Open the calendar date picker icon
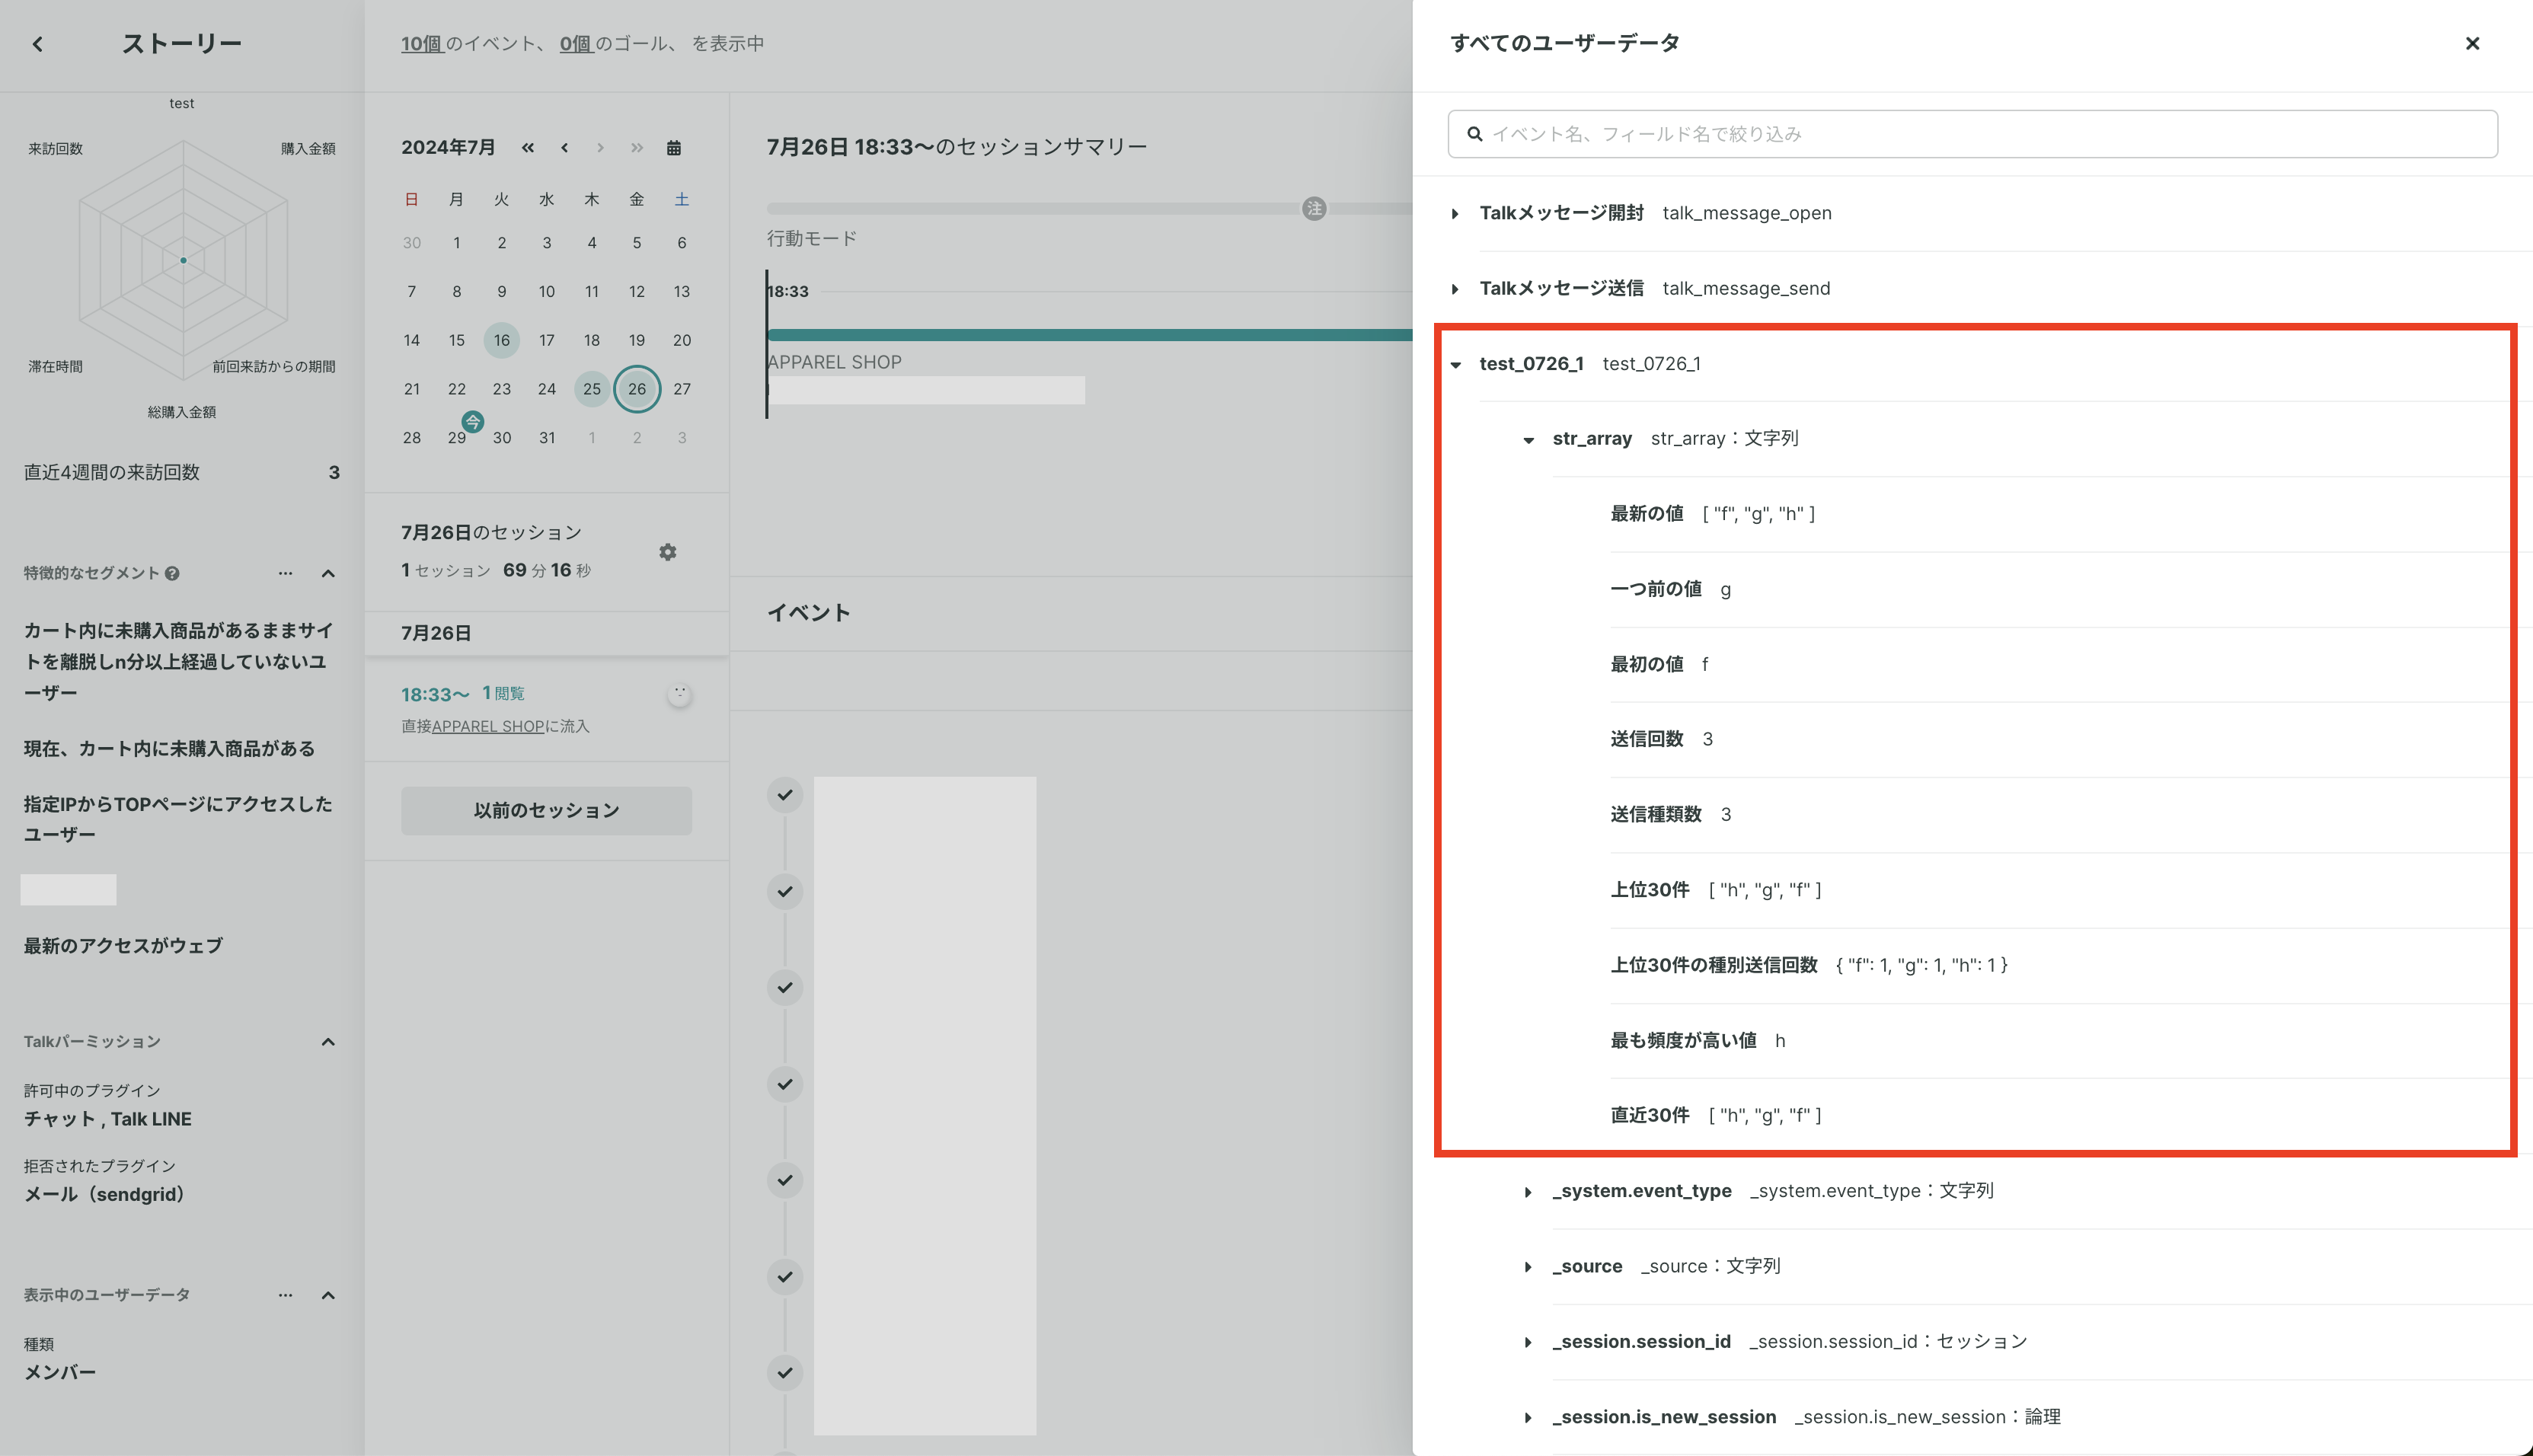 674,148
